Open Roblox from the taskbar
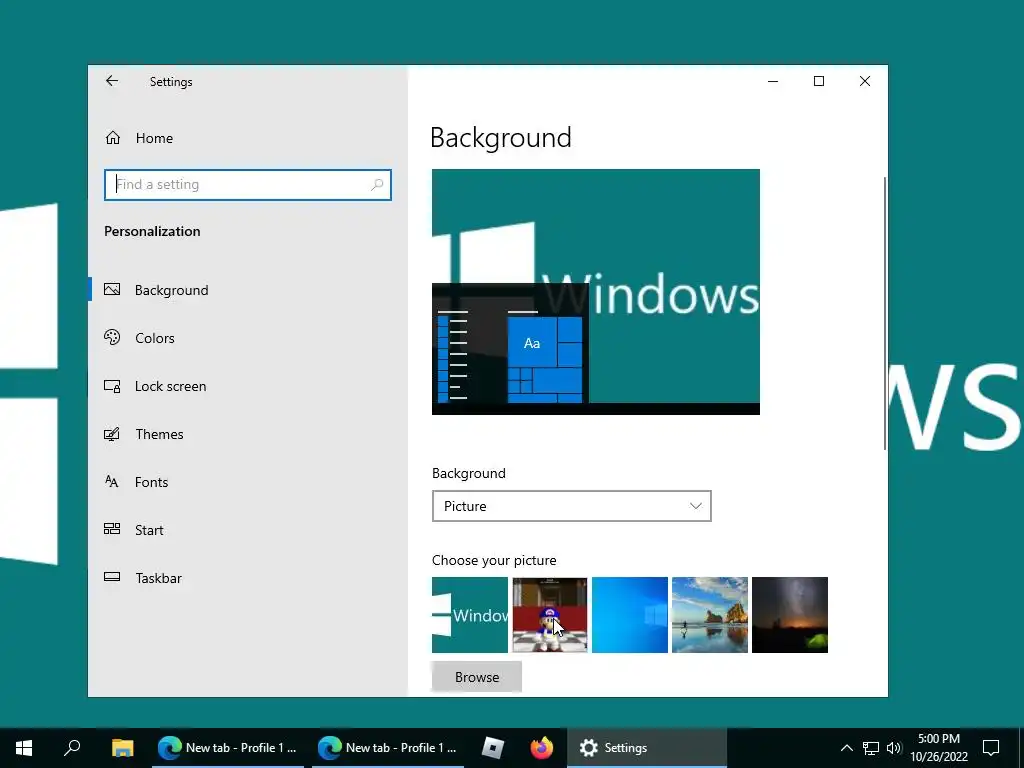The image size is (1024, 768). click(492, 748)
